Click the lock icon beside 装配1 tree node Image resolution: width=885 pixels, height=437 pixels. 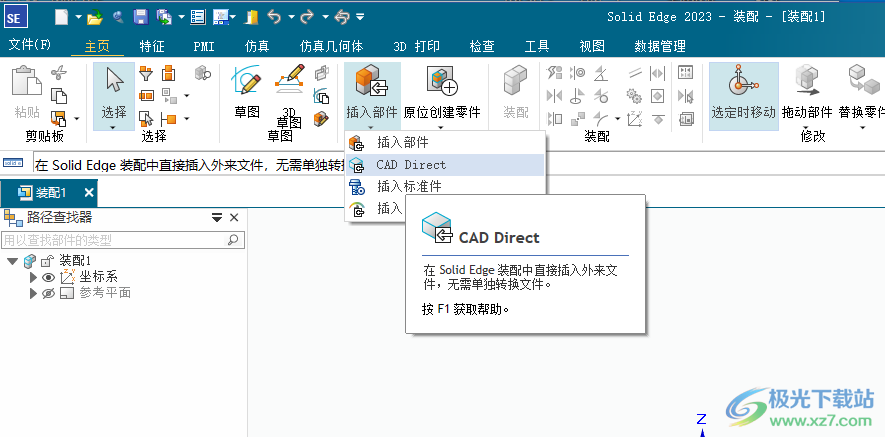[47, 261]
